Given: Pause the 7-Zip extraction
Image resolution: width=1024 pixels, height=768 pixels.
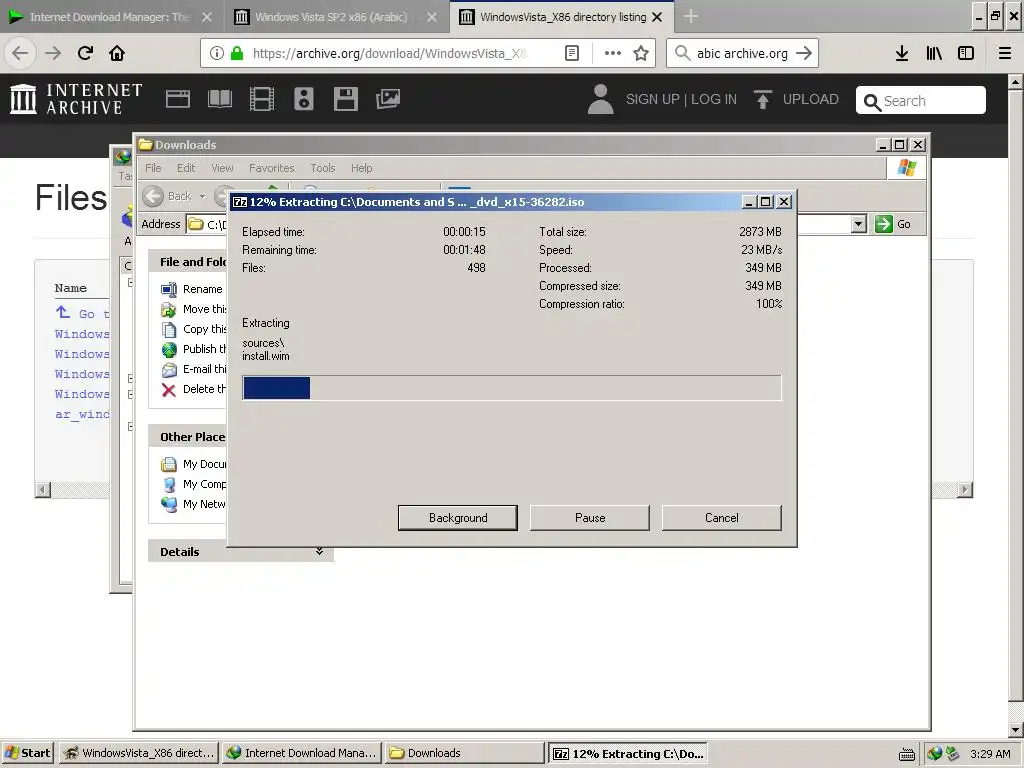Looking at the screenshot, I should [590, 518].
